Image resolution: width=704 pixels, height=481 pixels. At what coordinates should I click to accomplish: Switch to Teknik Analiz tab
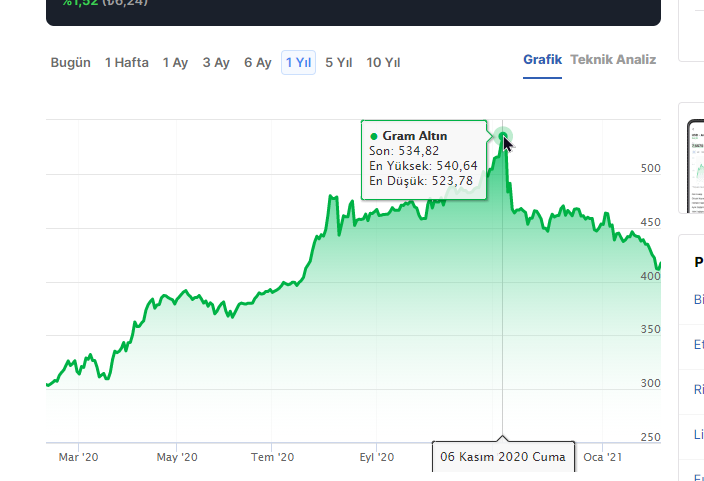pyautogui.click(x=613, y=60)
